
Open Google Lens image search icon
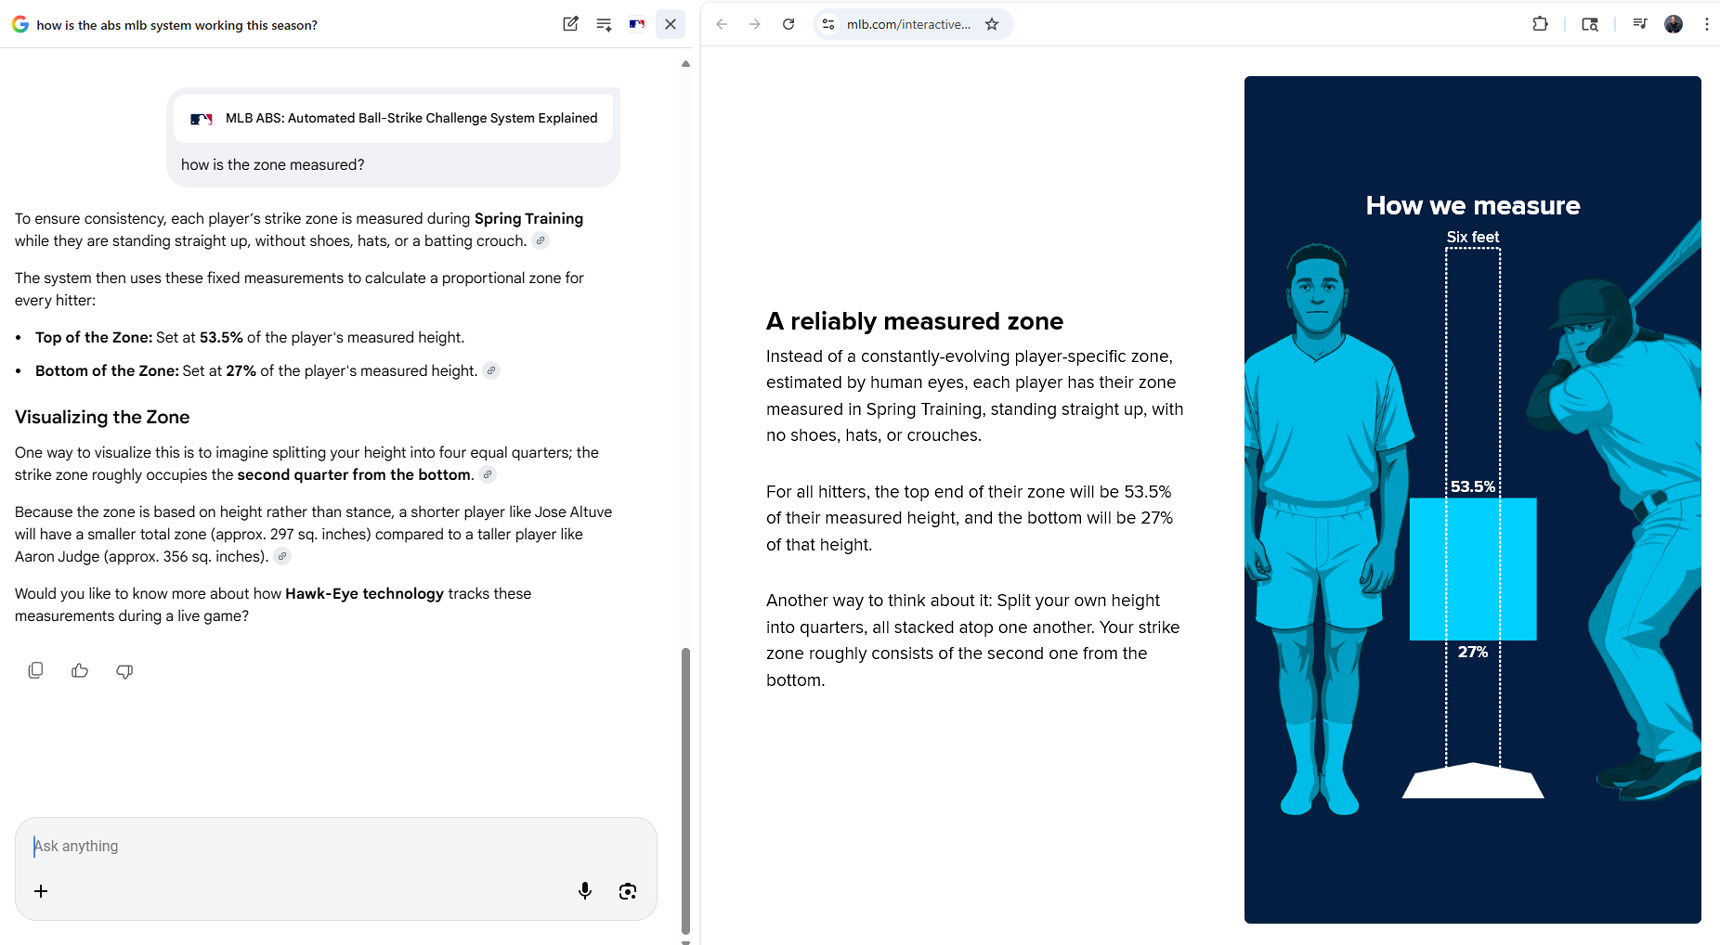click(x=629, y=890)
